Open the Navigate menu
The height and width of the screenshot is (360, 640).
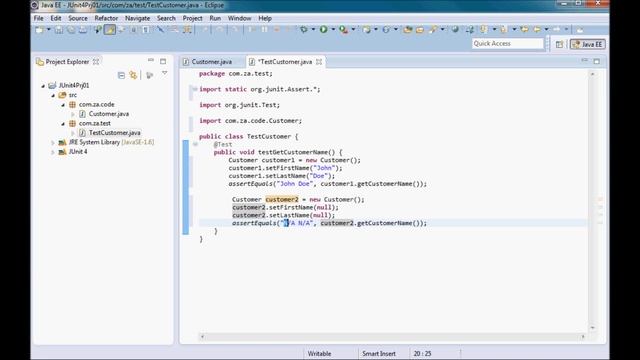(x=138, y=18)
